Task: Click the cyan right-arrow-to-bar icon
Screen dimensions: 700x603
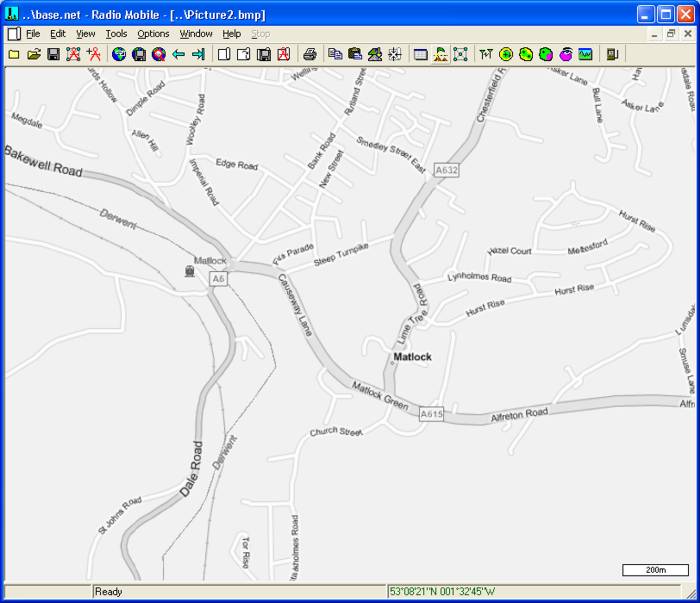Action: point(198,54)
